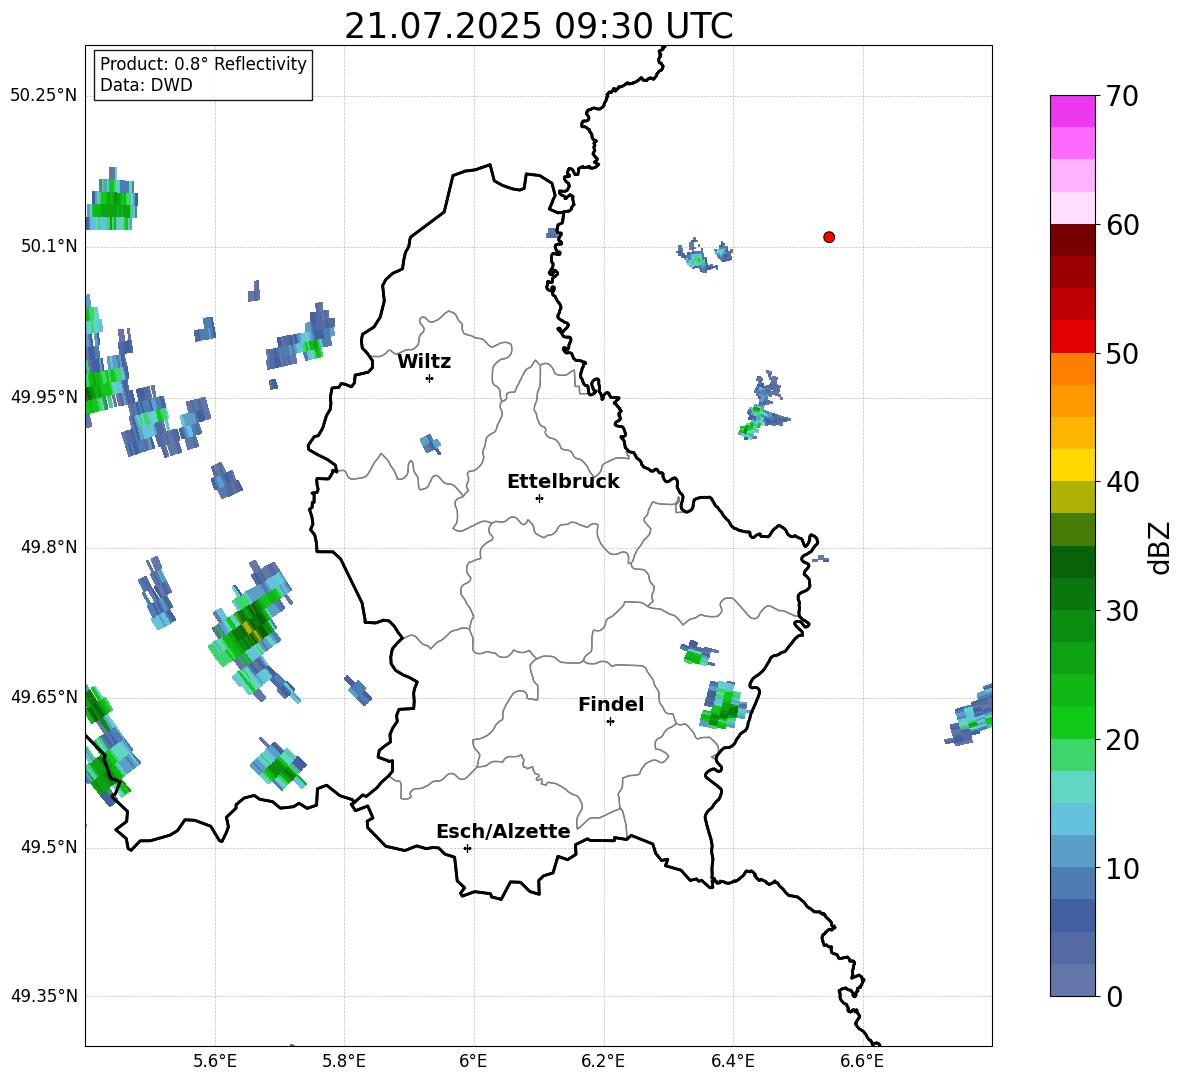
Task: Select the Ettelbruck city label
Action: pyautogui.click(x=563, y=482)
